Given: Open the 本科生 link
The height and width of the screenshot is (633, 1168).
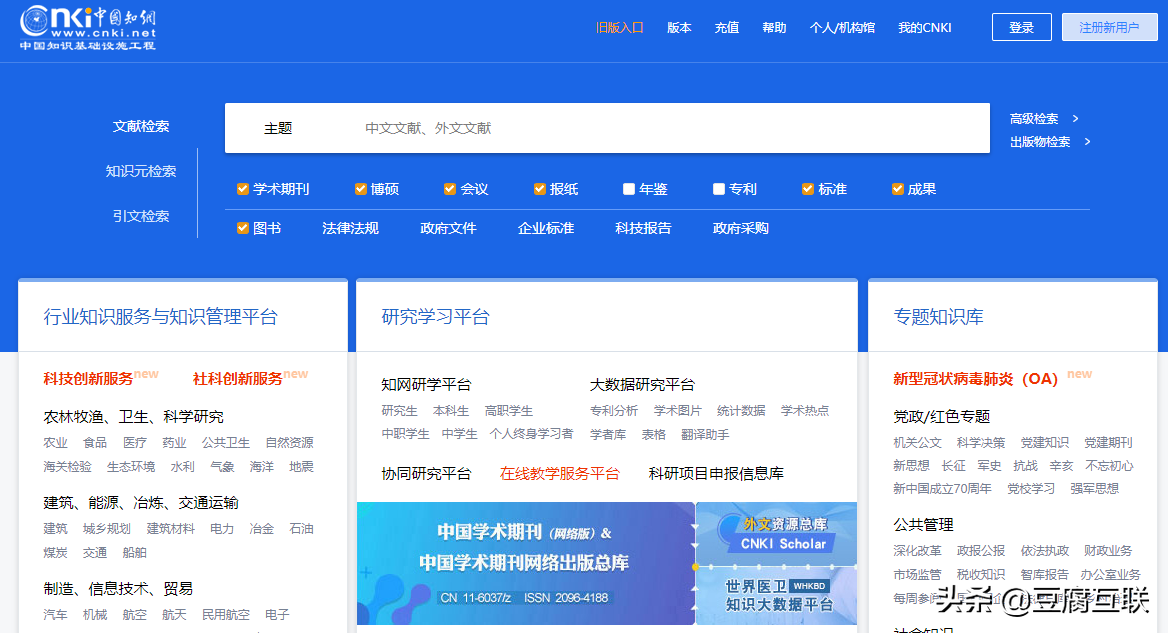Looking at the screenshot, I should [451, 410].
